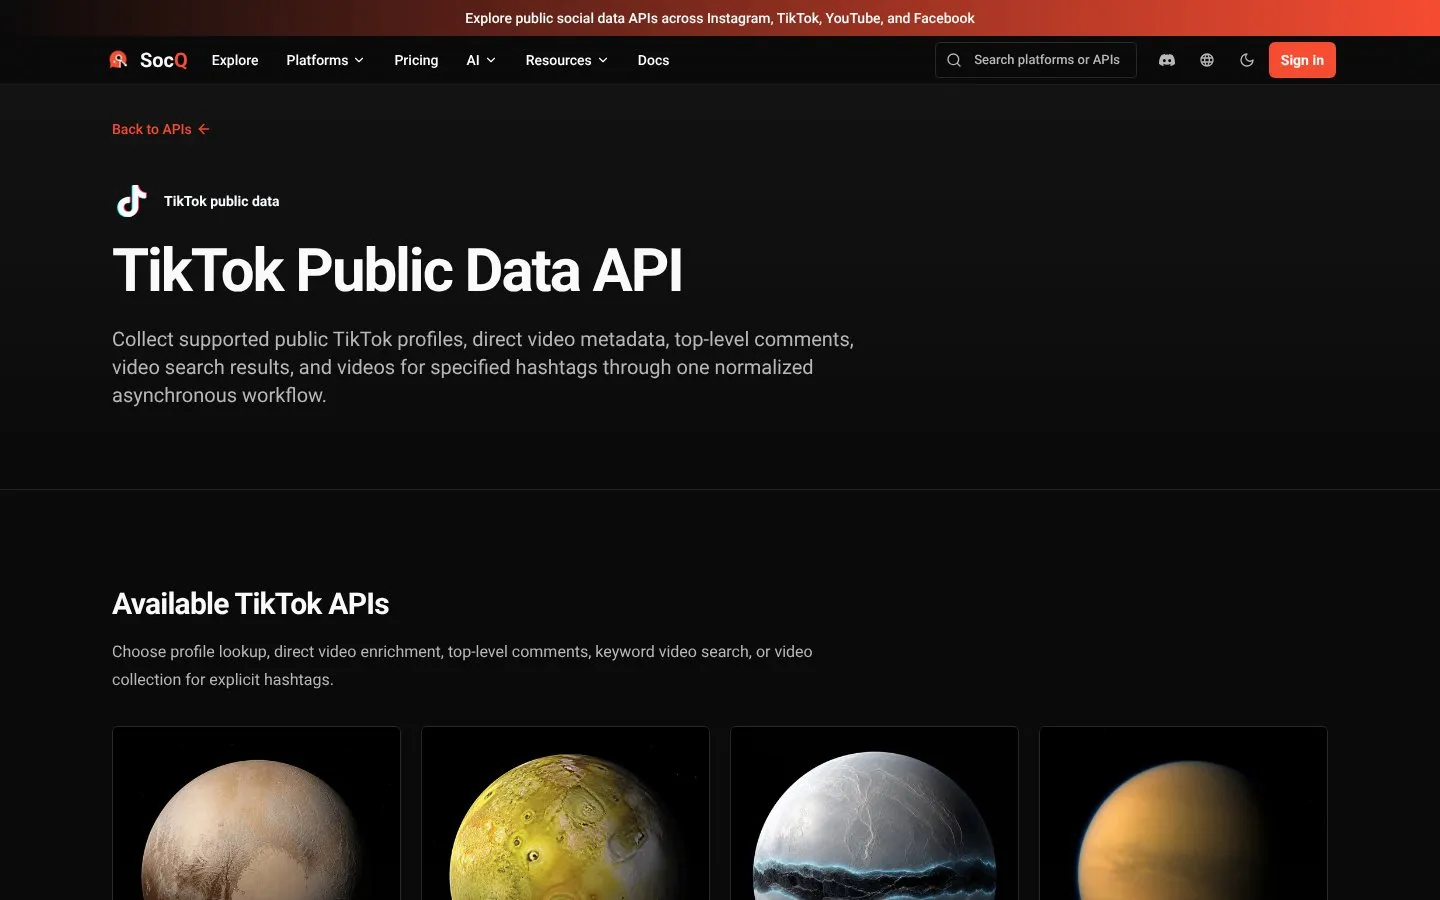This screenshot has height=900, width=1440.
Task: Expand the AI dropdown menu
Action: point(481,60)
